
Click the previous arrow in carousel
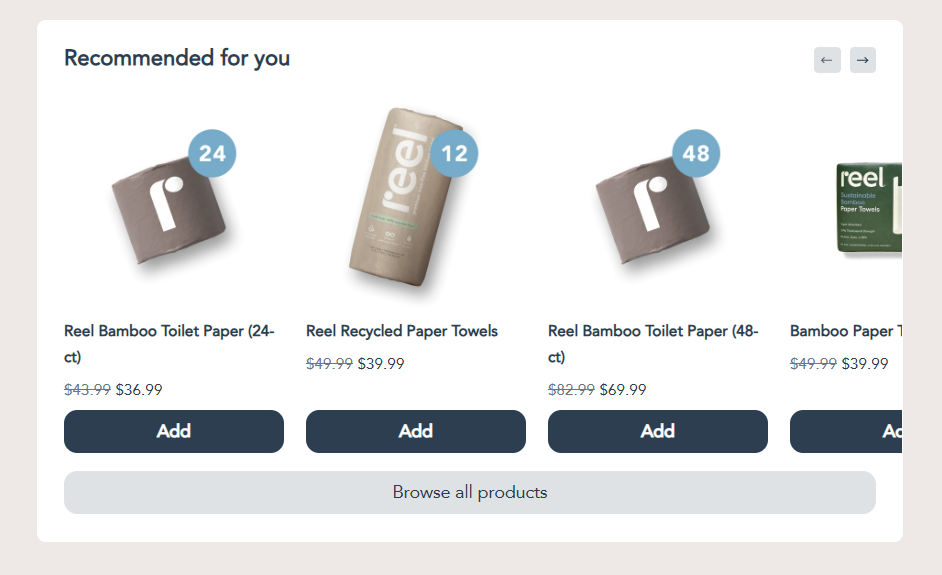click(x=827, y=60)
